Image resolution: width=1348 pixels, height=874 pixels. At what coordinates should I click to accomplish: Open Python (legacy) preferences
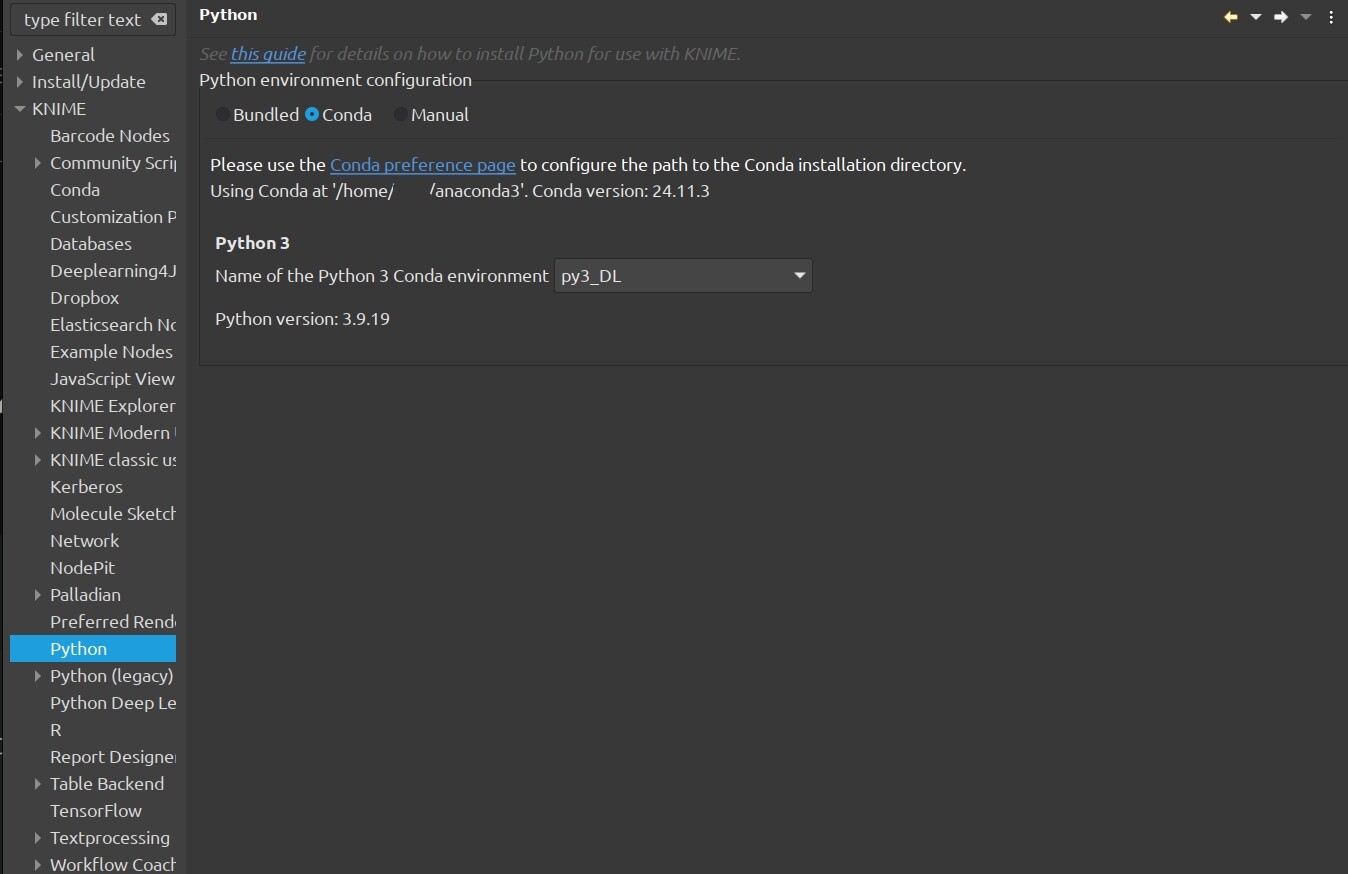(112, 676)
